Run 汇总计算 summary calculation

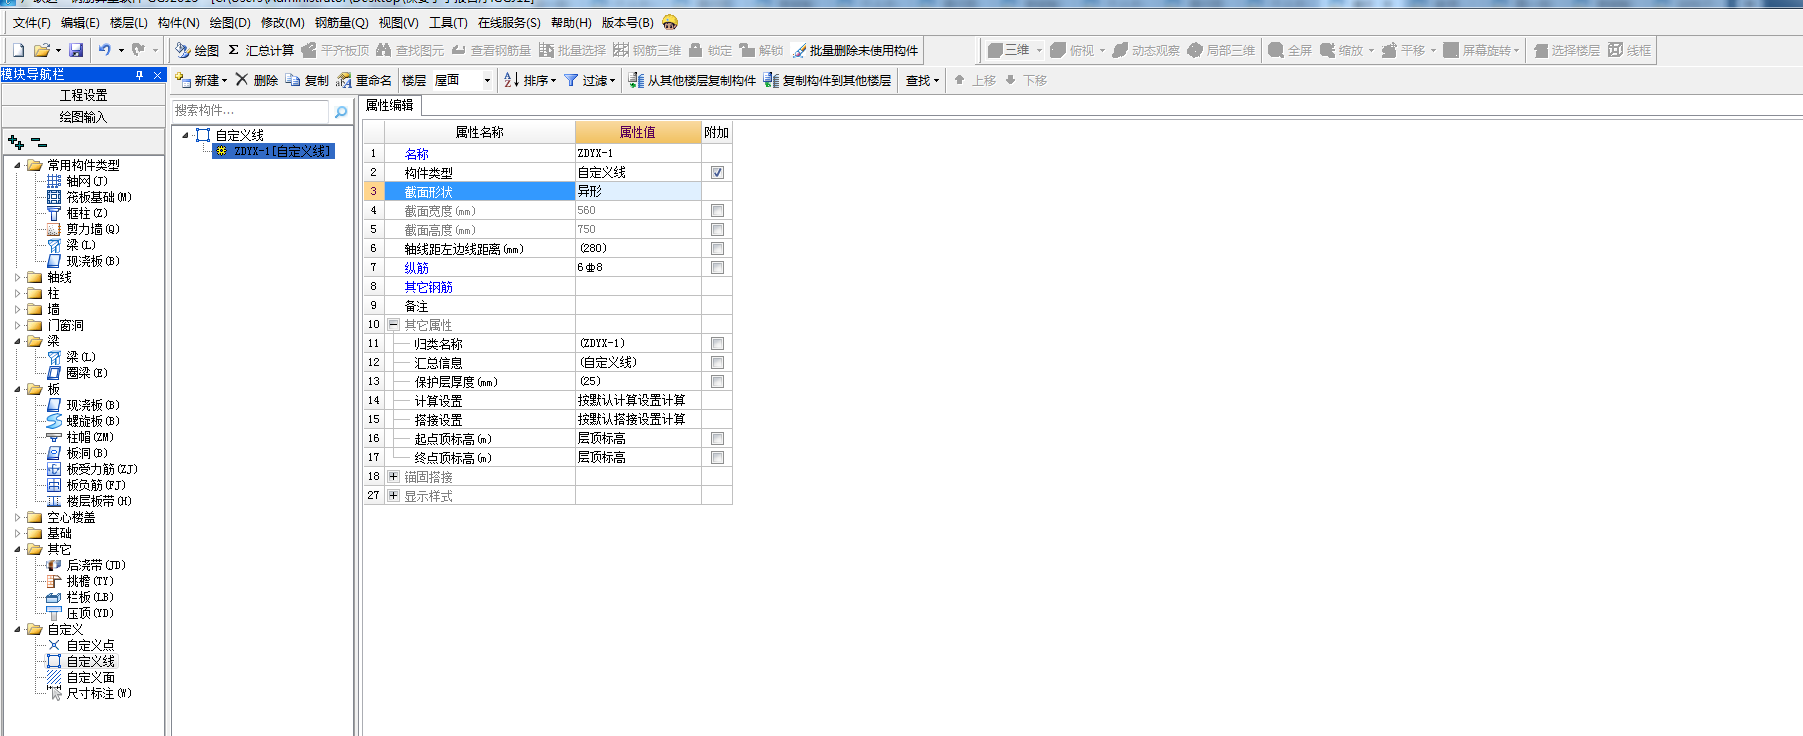[261, 50]
